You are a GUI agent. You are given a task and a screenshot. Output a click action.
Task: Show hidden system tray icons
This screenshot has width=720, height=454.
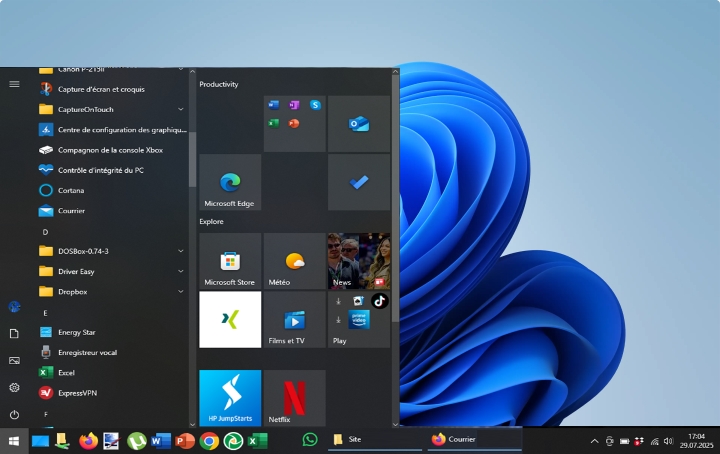[594, 441]
